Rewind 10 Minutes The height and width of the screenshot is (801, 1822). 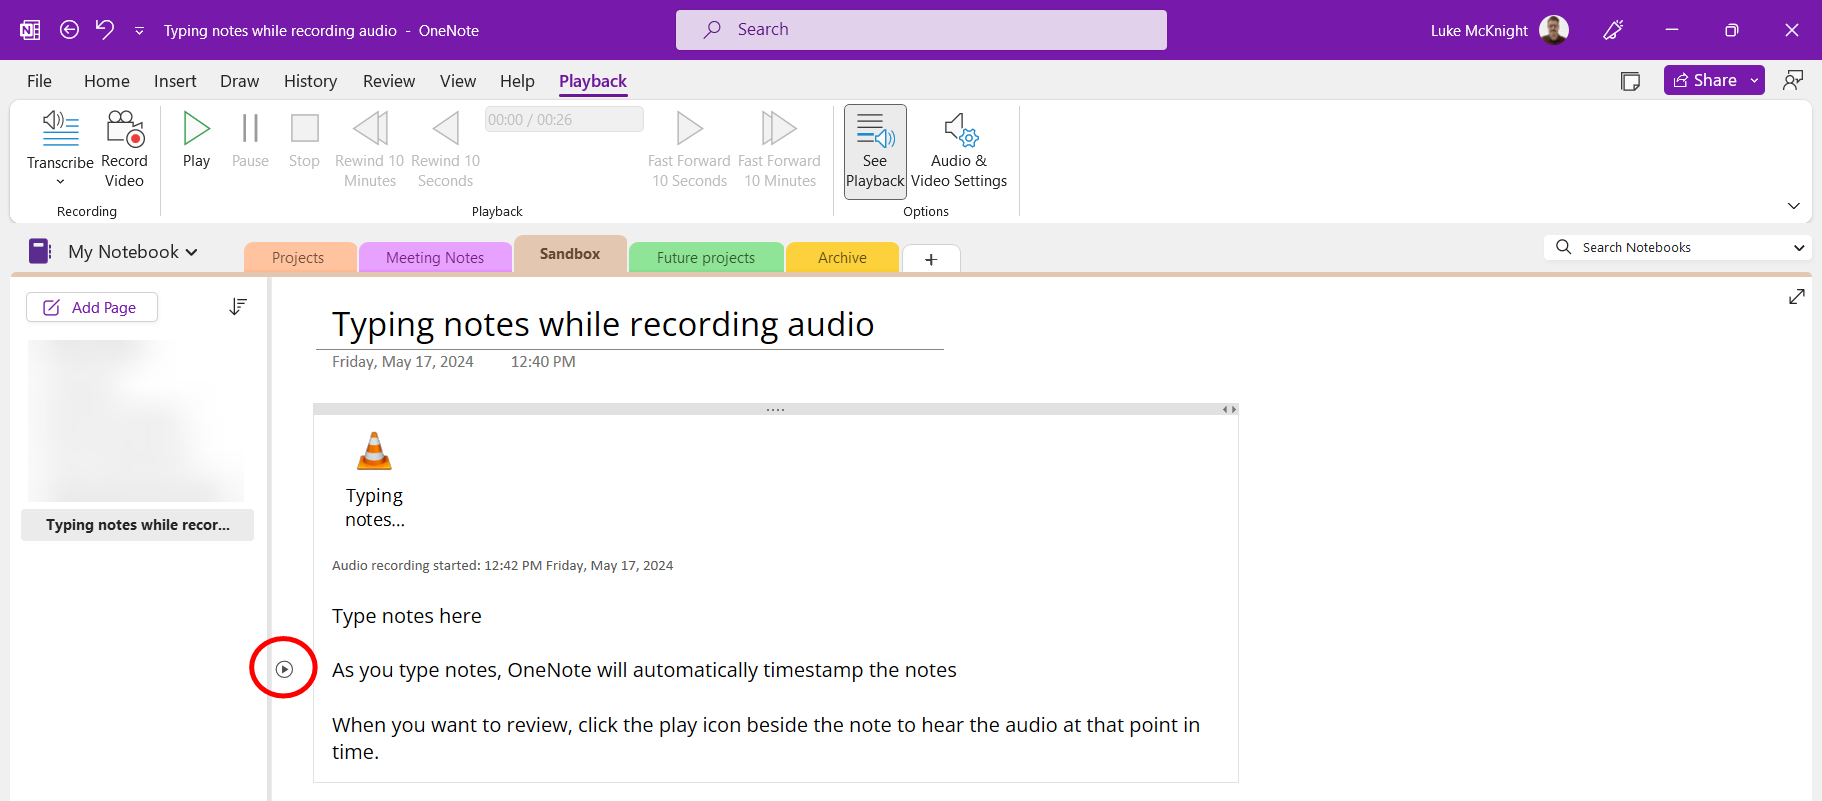coord(370,150)
